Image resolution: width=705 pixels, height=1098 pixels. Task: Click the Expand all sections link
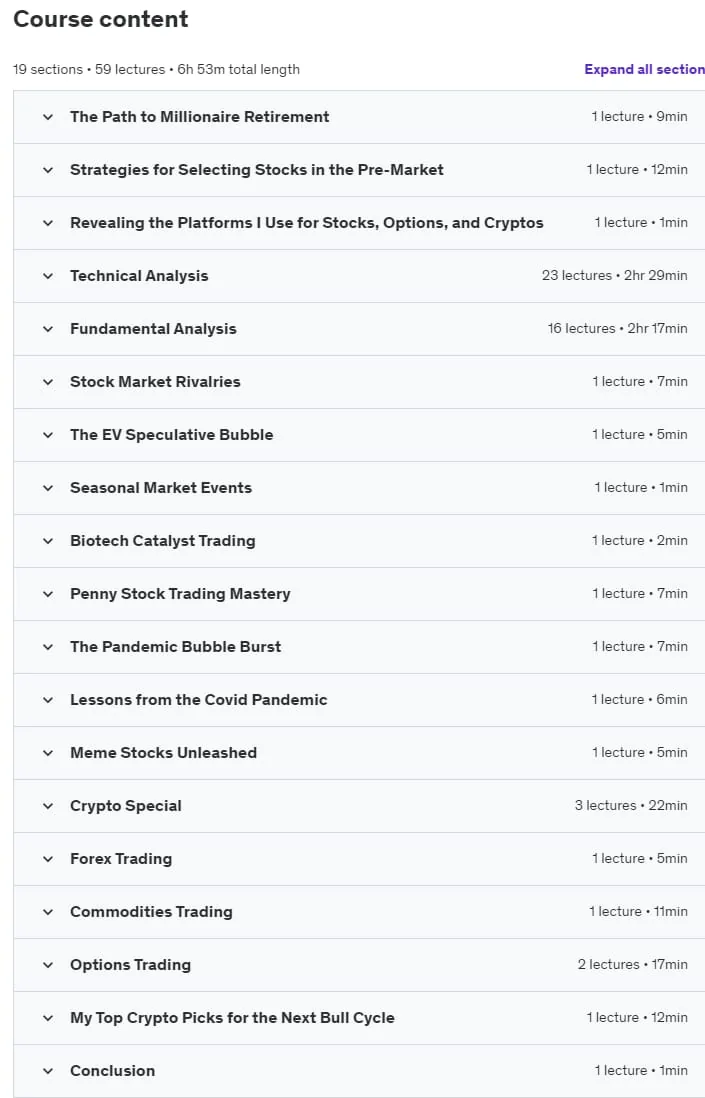coord(644,69)
